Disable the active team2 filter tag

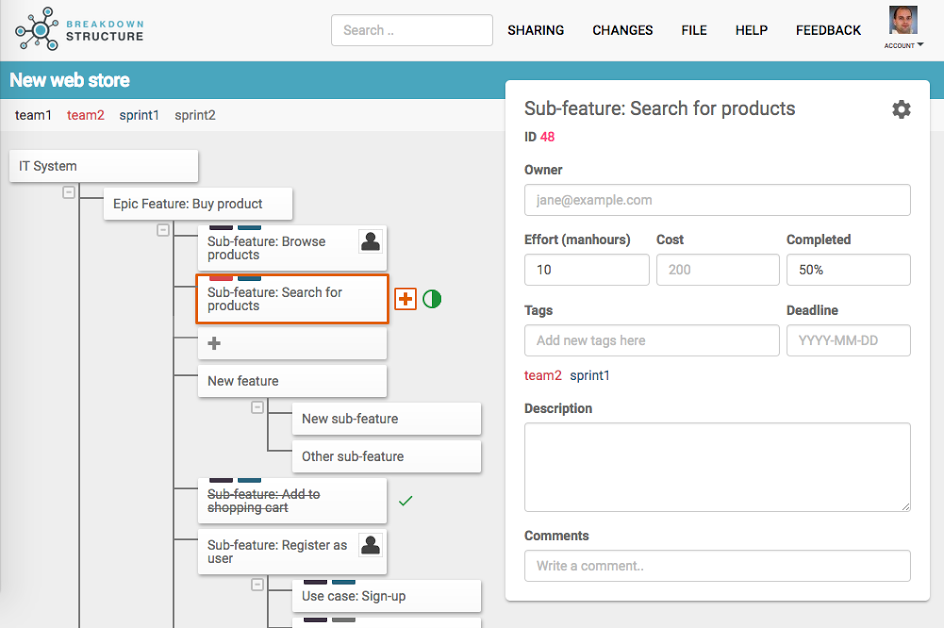pos(85,115)
